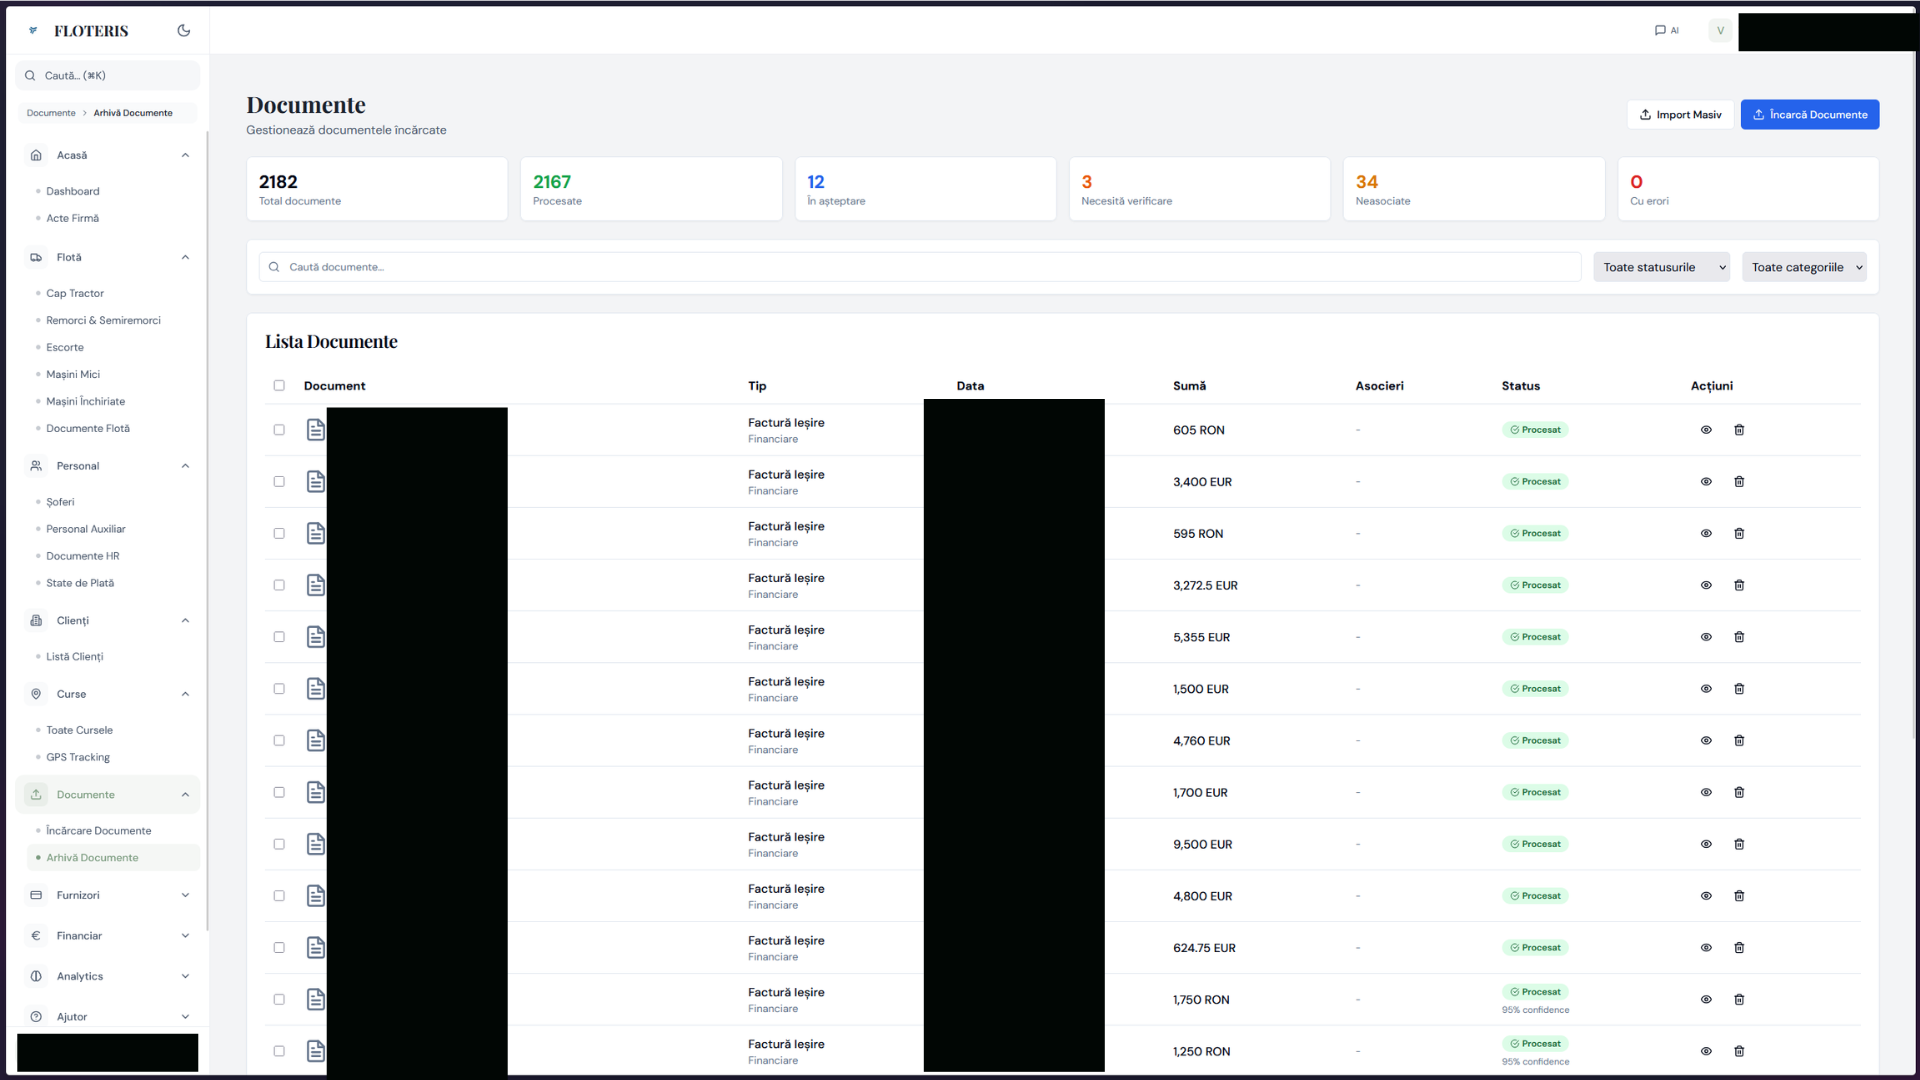
Task: Click the Necesită verificare stat card
Action: [x=1199, y=189]
